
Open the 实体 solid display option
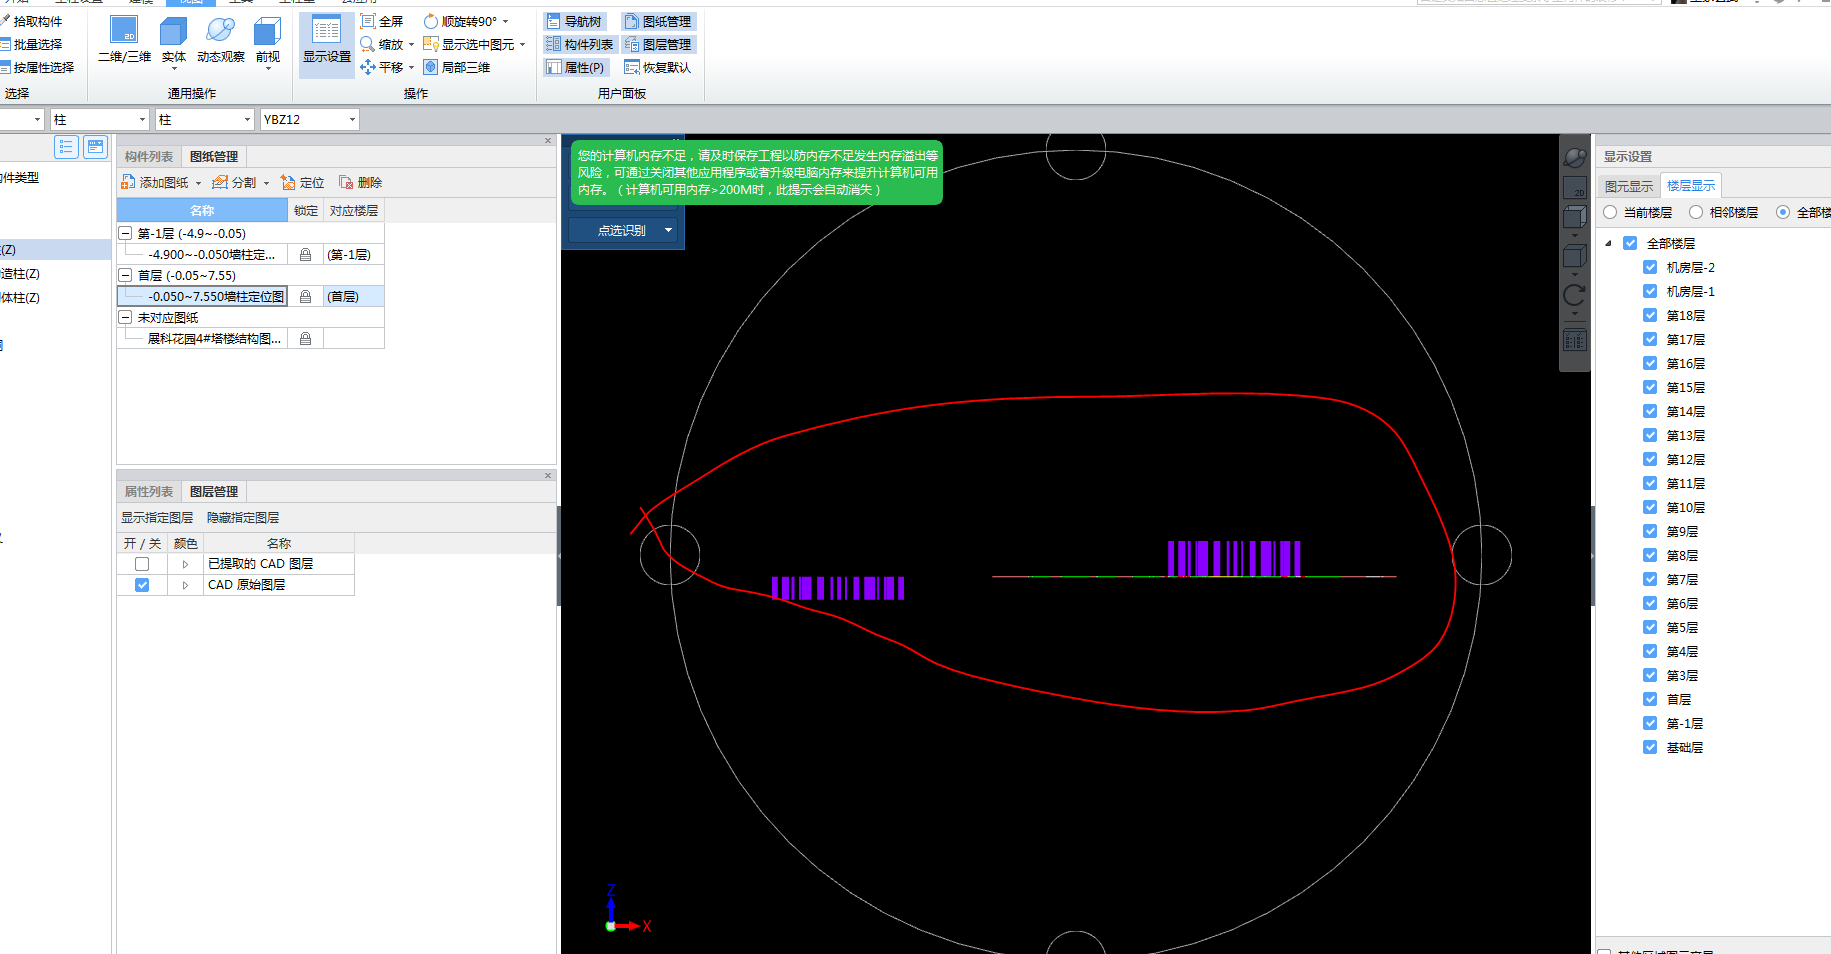[174, 41]
